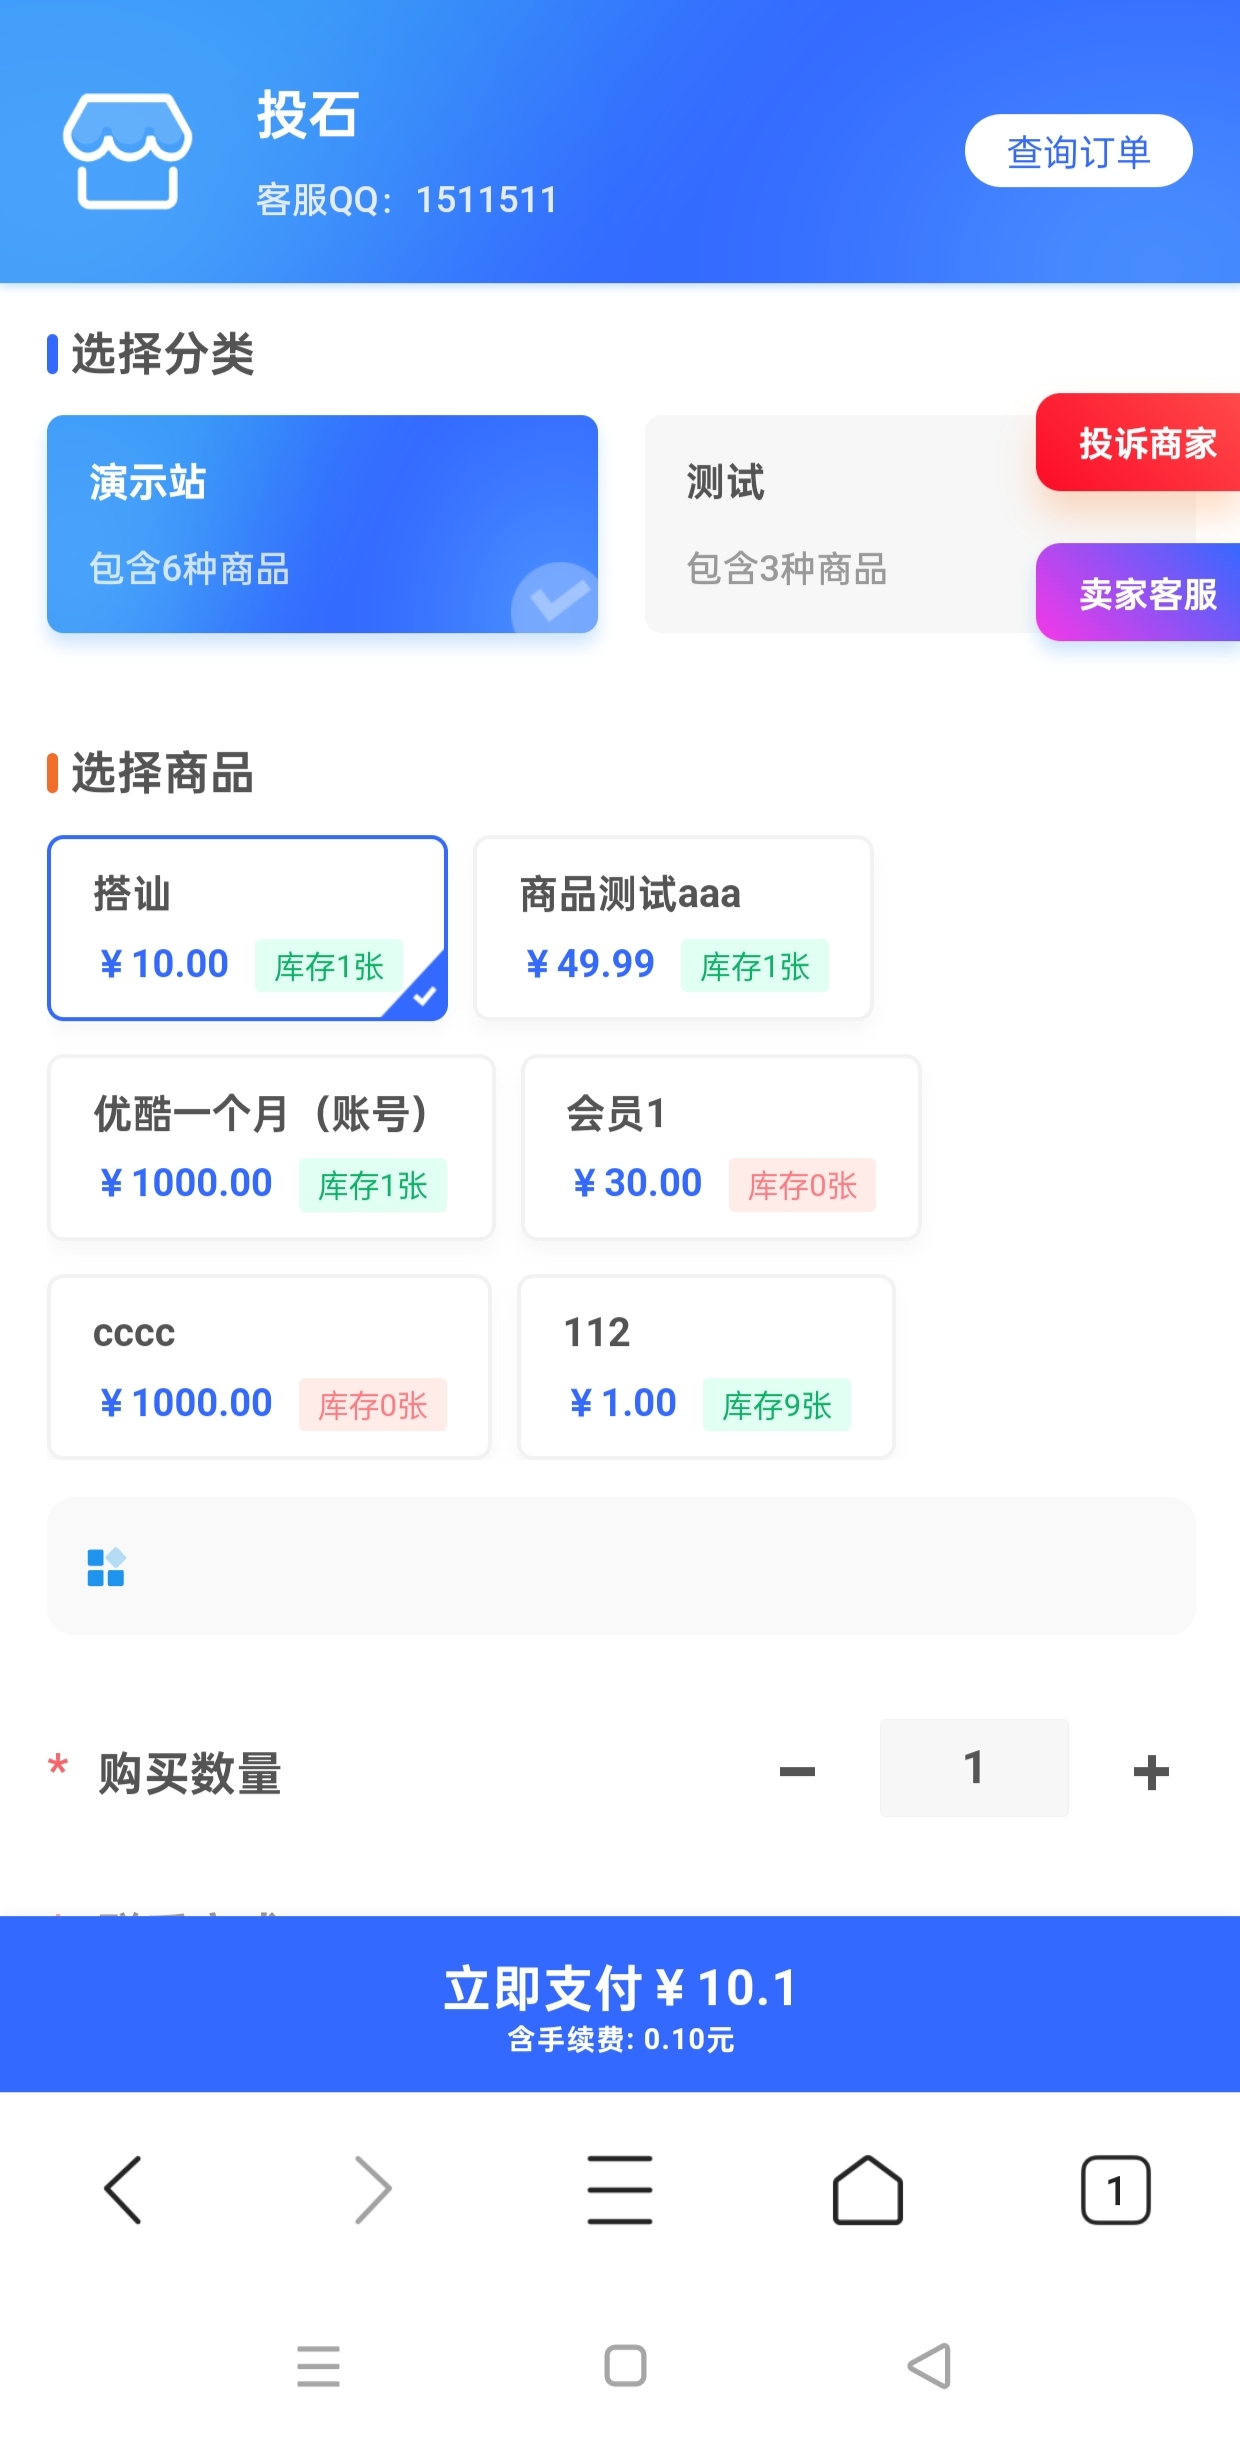This screenshot has width=1240, height=2442.
Task: Tap the blue grid icon
Action: pyautogui.click(x=106, y=1567)
